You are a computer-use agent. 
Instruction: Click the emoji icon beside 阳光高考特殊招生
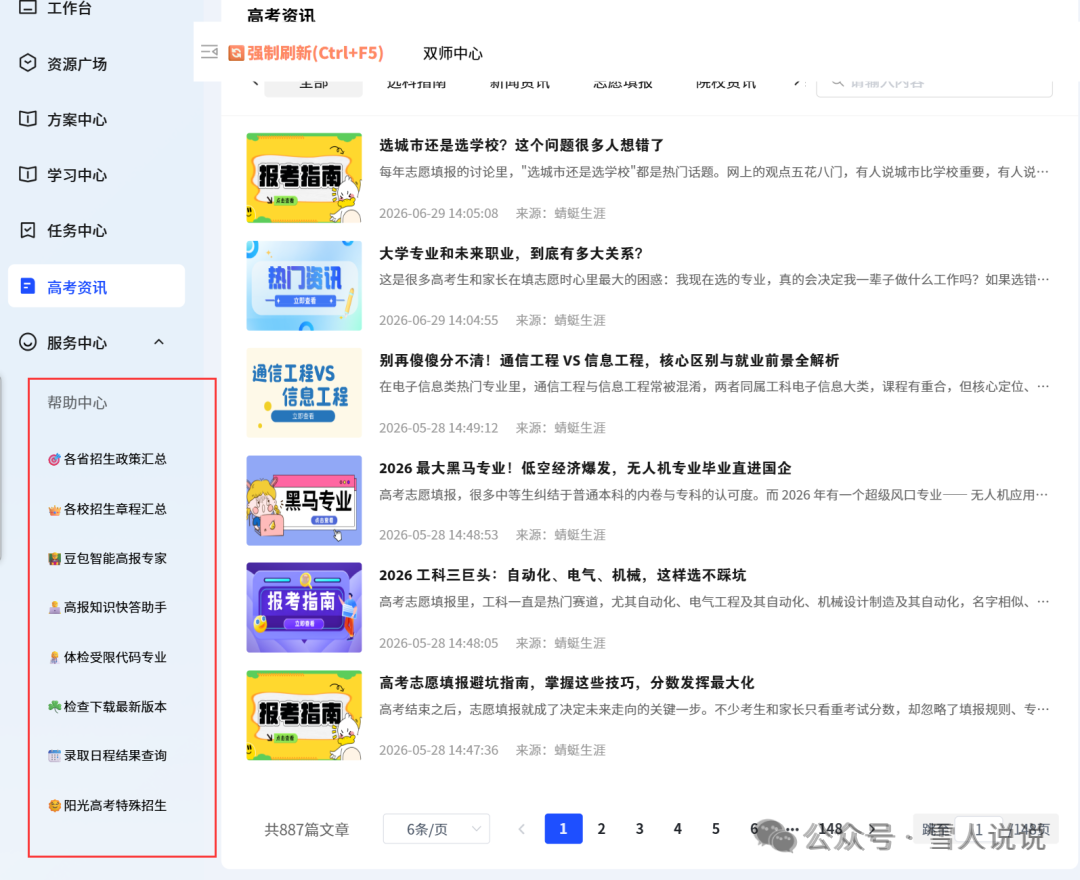[54, 806]
